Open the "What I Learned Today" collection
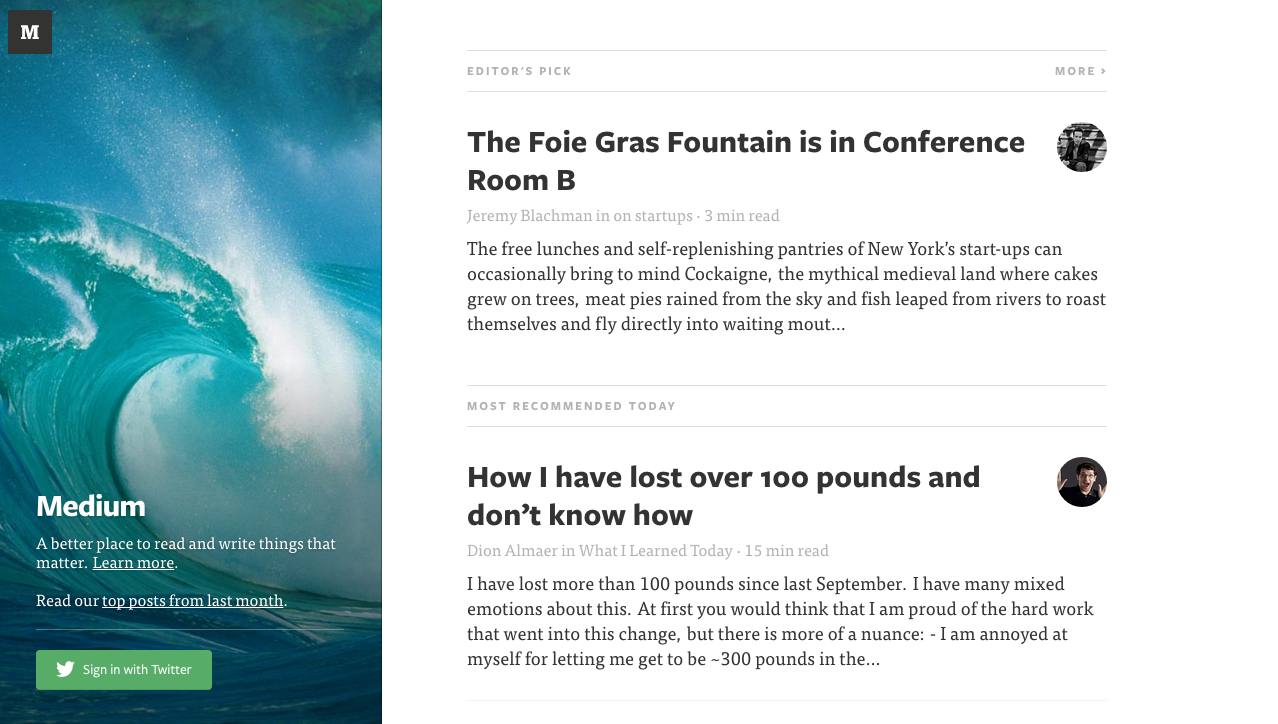This screenshot has width=1278, height=724. [655, 550]
